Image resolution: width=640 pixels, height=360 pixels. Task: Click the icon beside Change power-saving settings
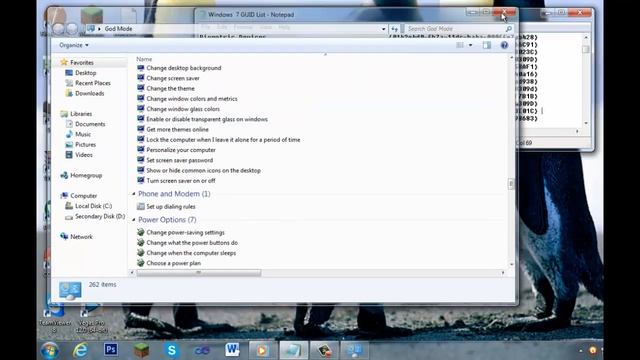[x=141, y=232]
